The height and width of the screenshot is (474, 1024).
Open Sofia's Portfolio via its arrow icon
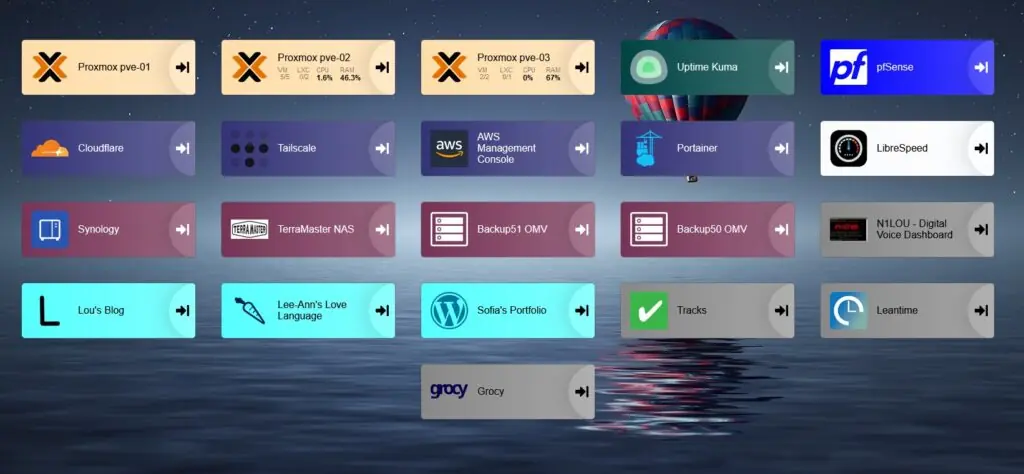(582, 311)
